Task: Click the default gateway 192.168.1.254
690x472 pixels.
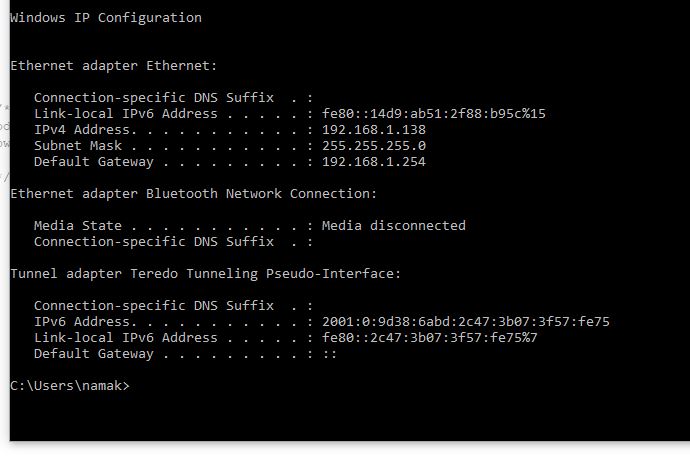Action: point(374,161)
